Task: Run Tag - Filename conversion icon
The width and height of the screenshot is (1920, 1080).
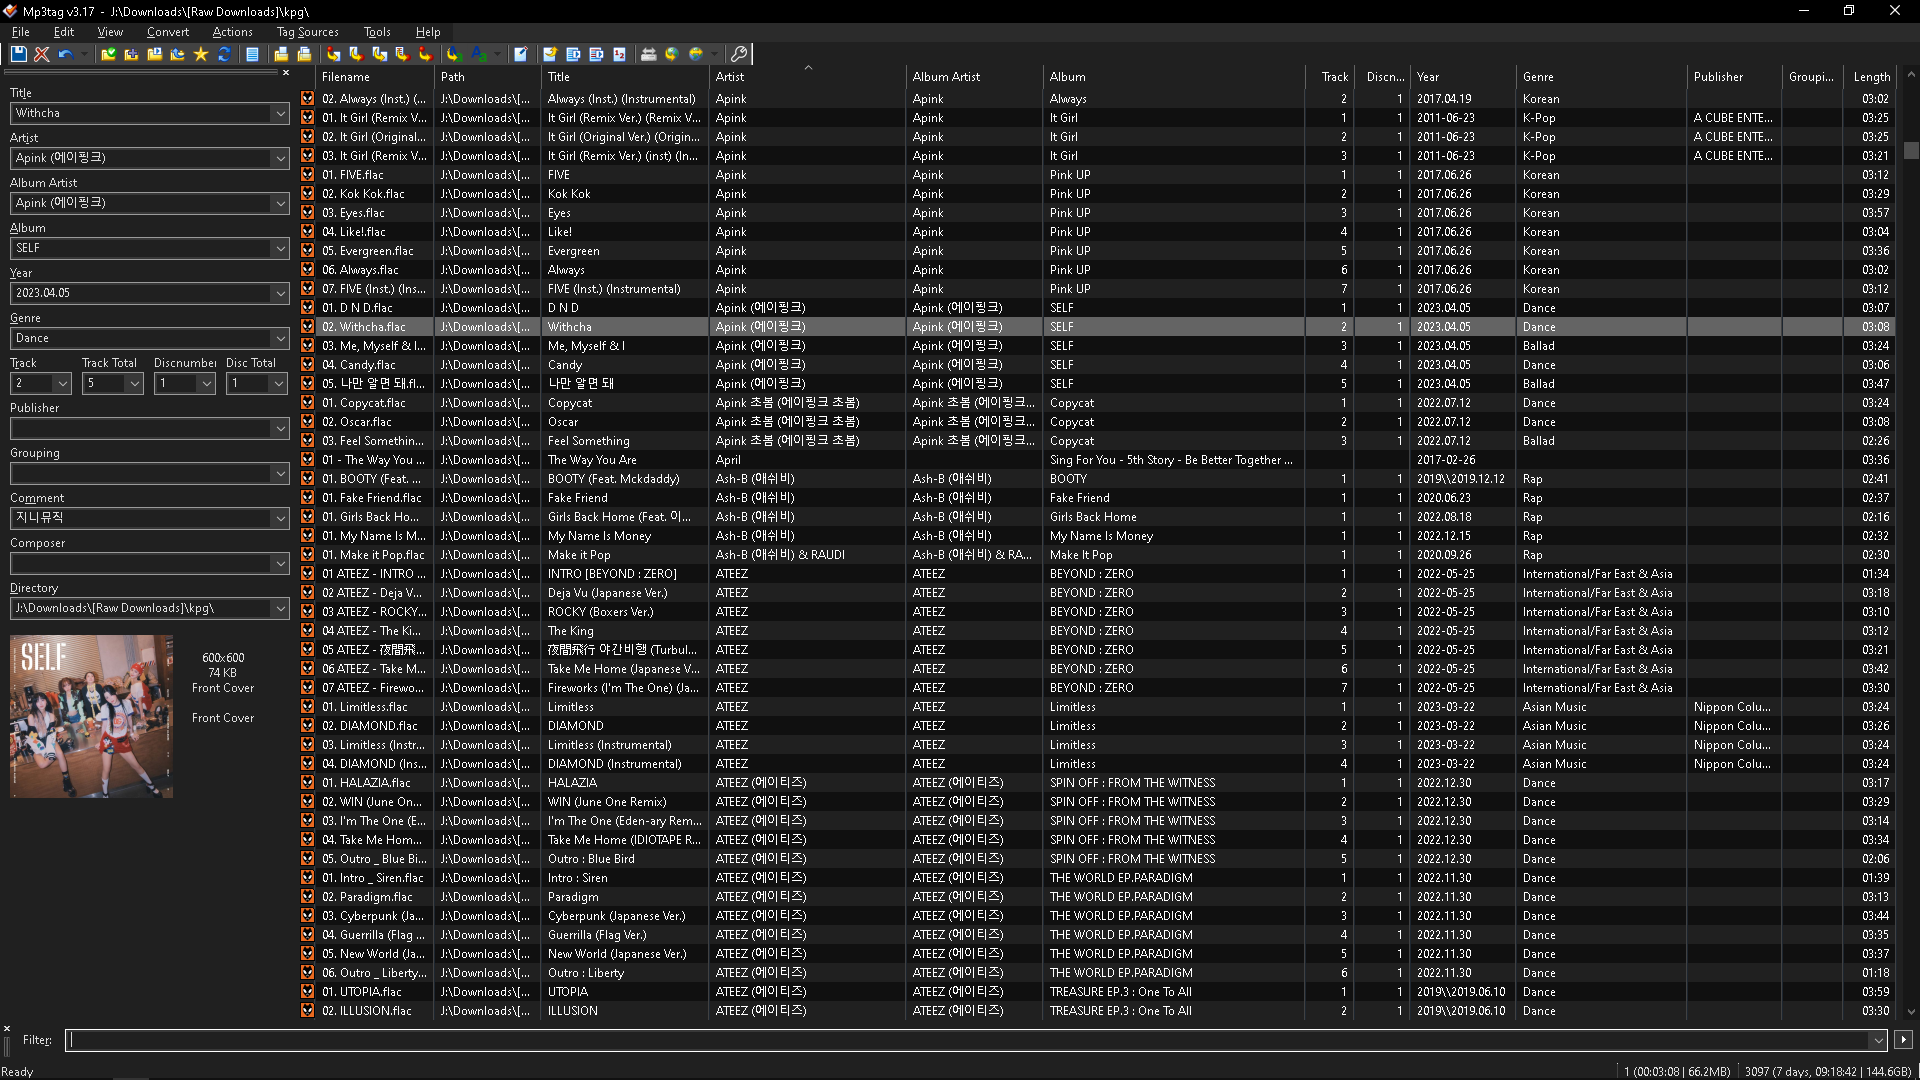Action: 333,54
